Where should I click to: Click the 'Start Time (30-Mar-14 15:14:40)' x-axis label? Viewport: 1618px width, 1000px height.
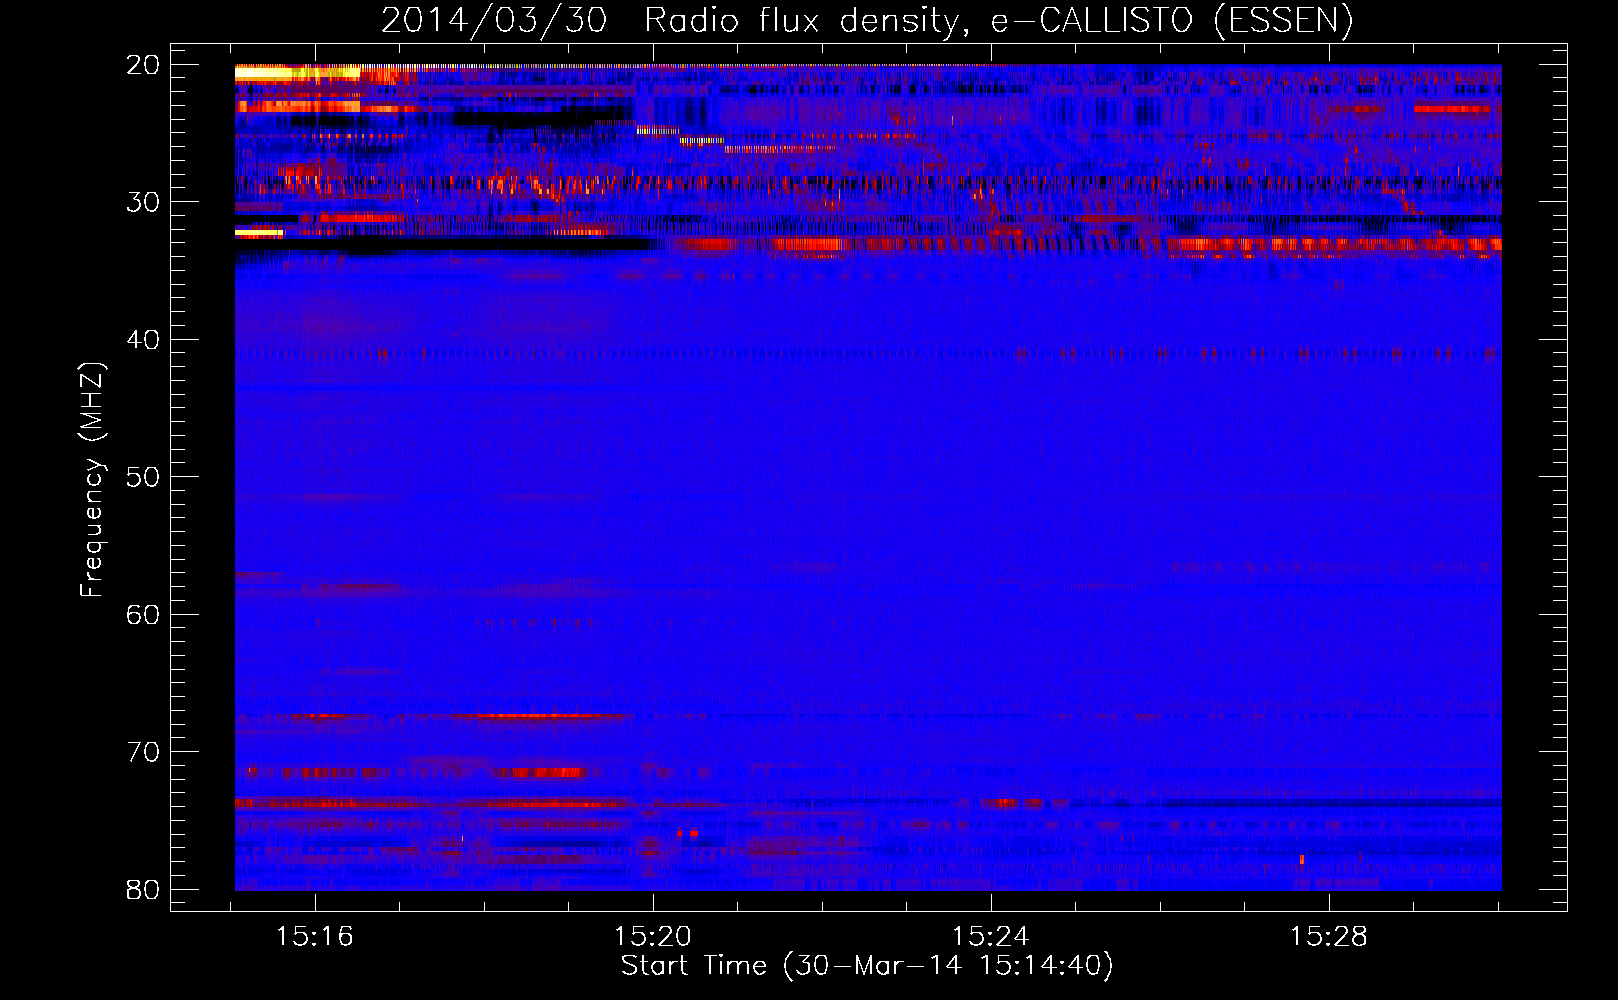click(867, 966)
